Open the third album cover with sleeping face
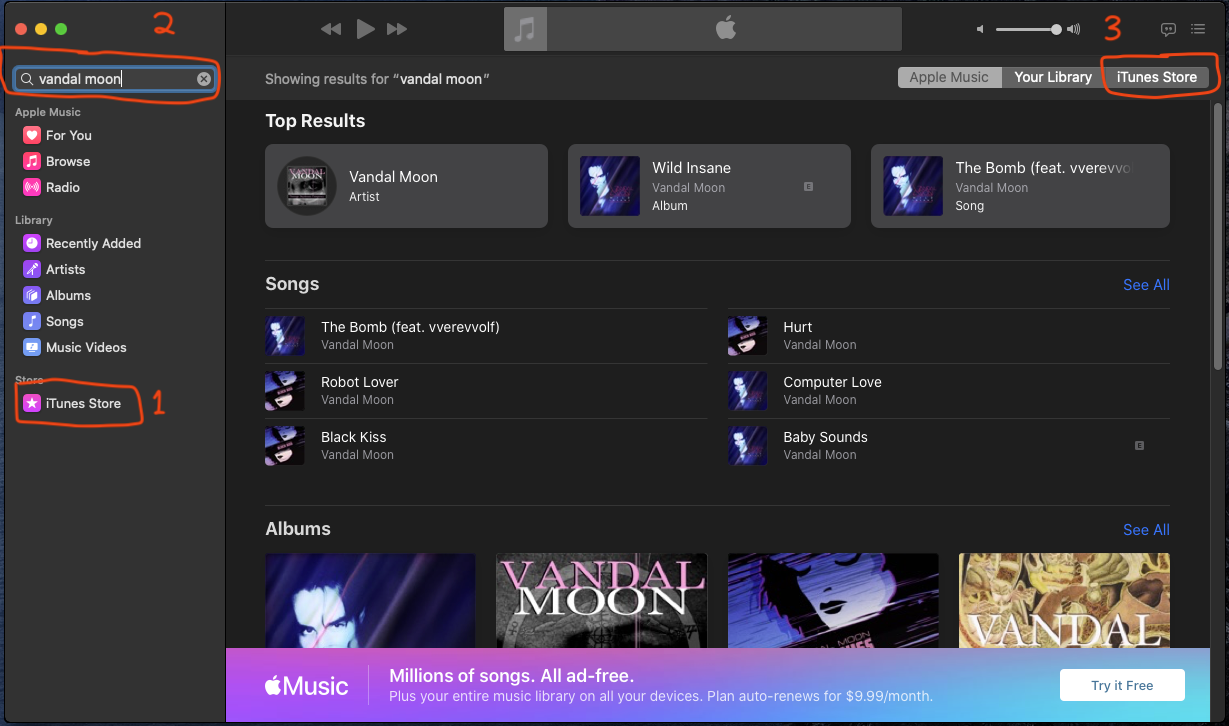The width and height of the screenshot is (1229, 726). 833,600
